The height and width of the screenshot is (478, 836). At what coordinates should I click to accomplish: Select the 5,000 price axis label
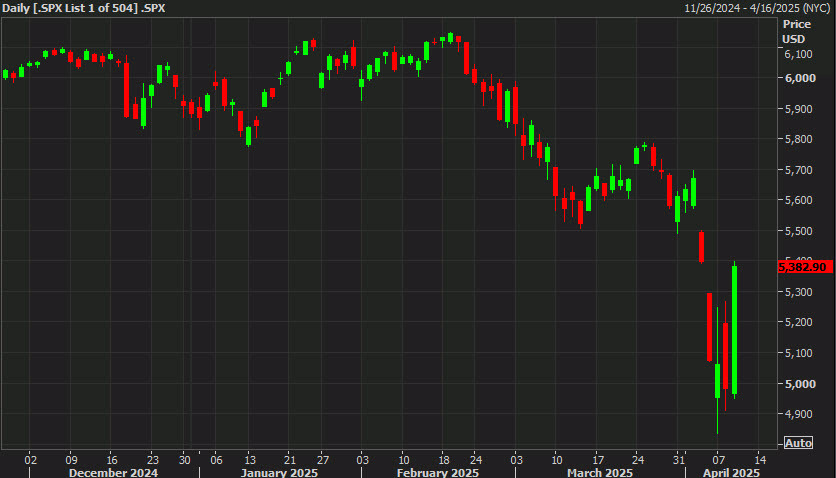(x=800, y=384)
